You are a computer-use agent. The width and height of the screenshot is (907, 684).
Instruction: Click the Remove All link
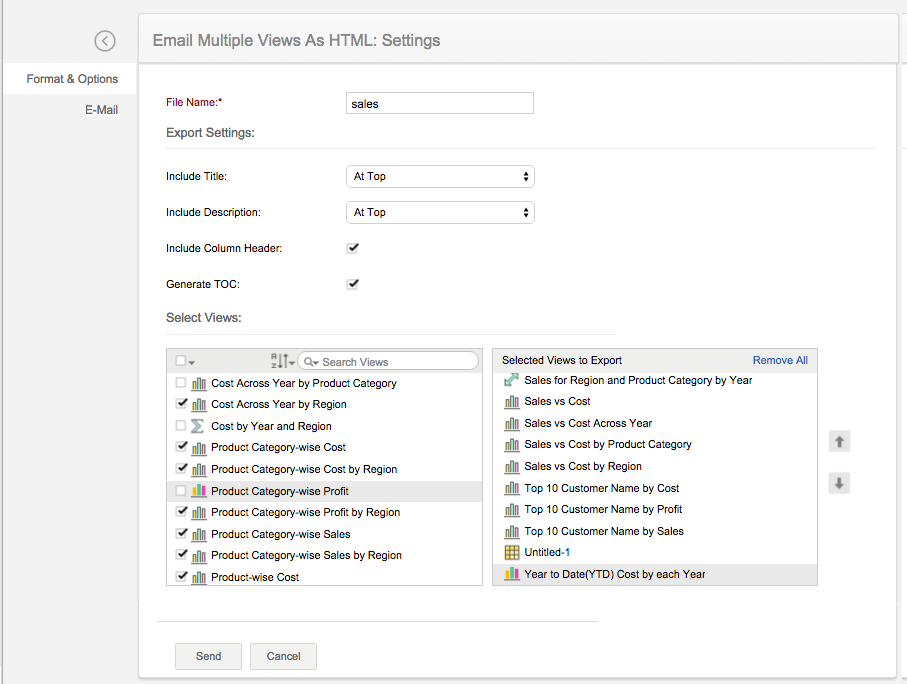click(x=780, y=360)
